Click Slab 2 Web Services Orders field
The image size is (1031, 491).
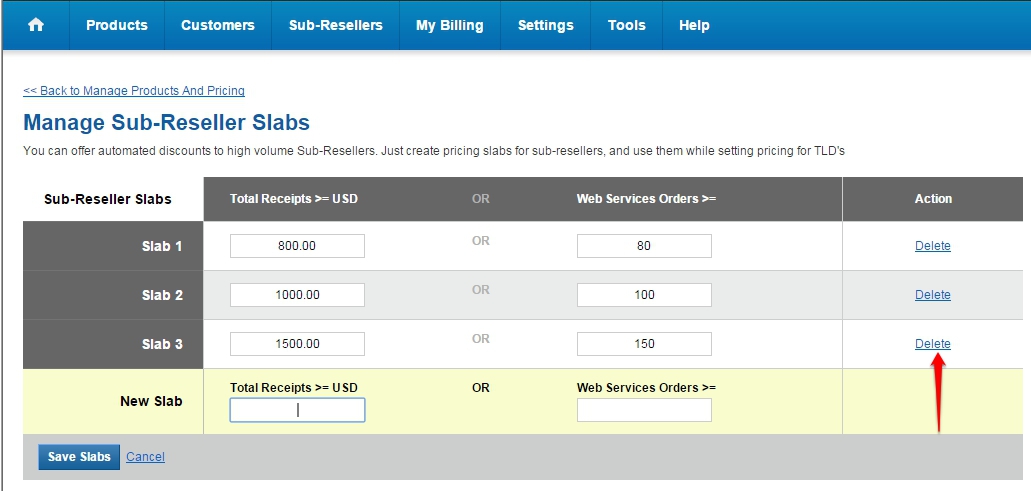[x=644, y=295]
